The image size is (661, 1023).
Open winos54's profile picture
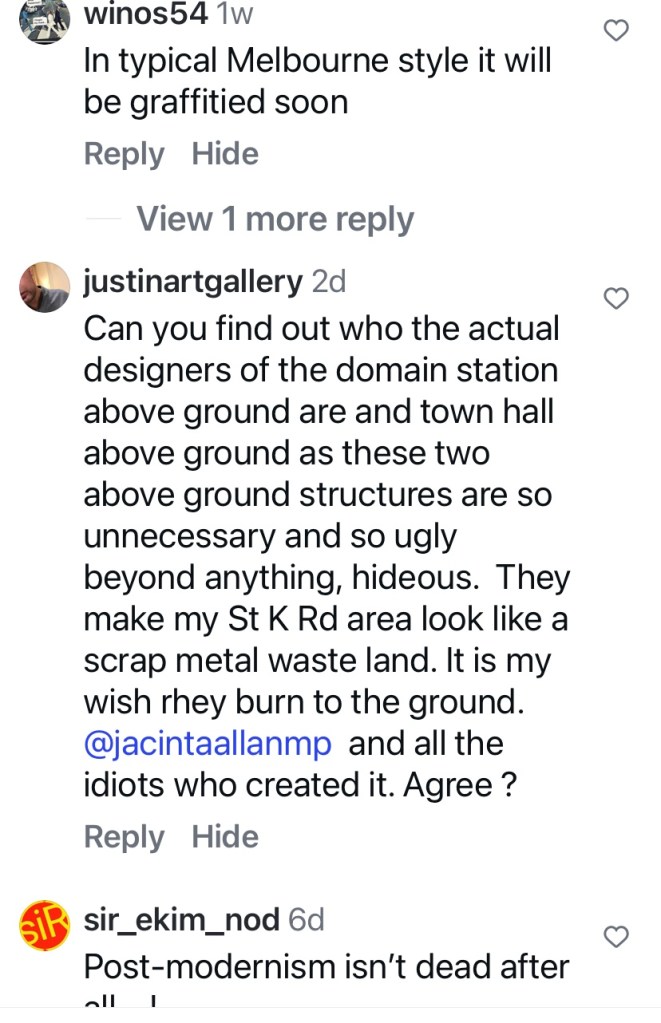pyautogui.click(x=44, y=22)
